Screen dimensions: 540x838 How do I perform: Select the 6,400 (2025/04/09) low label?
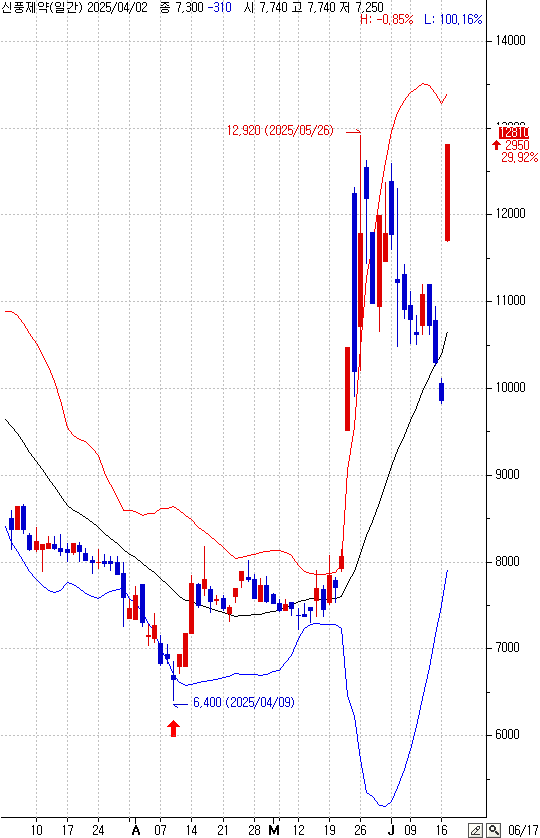[244, 702]
